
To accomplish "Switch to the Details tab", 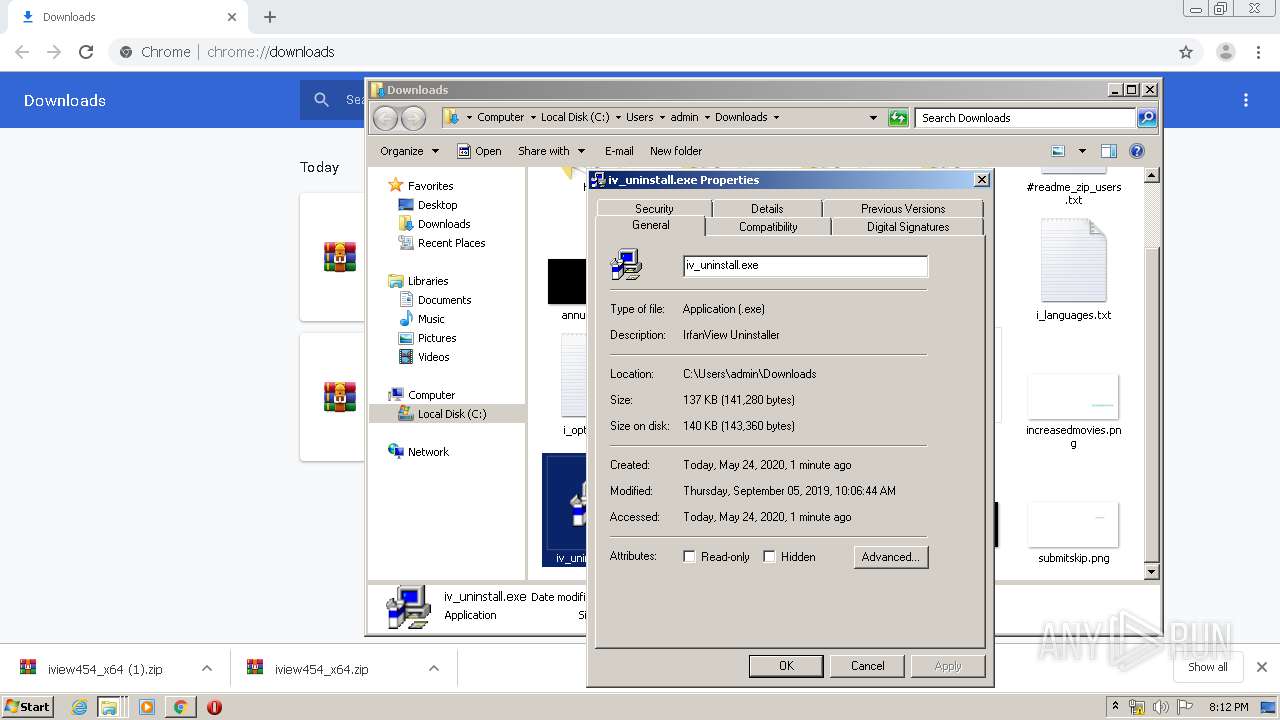I will click(767, 208).
